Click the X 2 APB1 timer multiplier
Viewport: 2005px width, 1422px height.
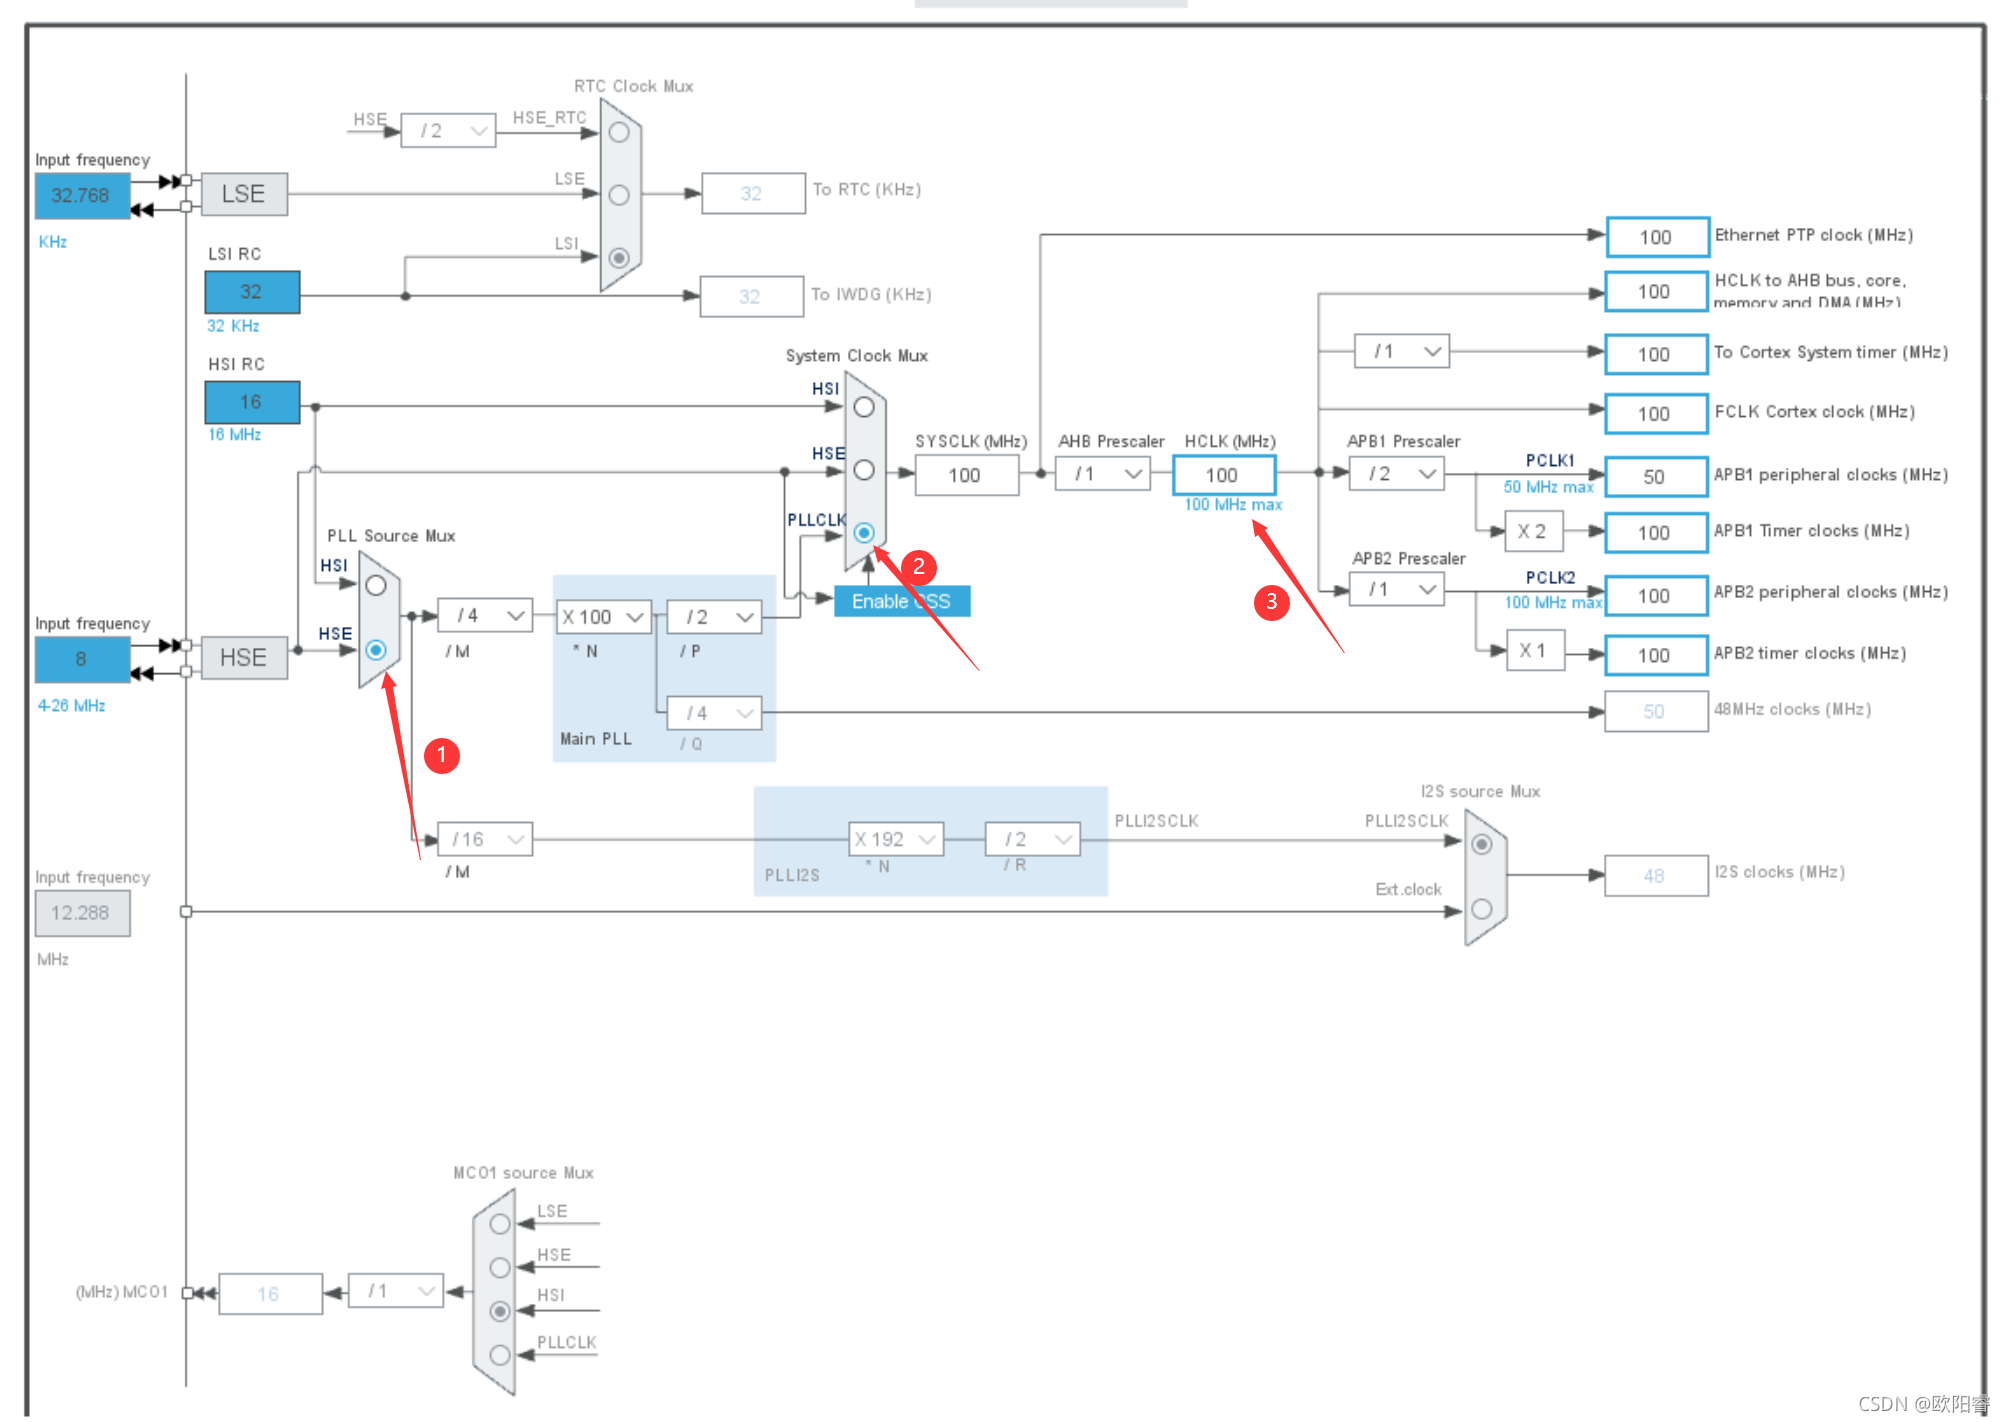[x=1534, y=532]
